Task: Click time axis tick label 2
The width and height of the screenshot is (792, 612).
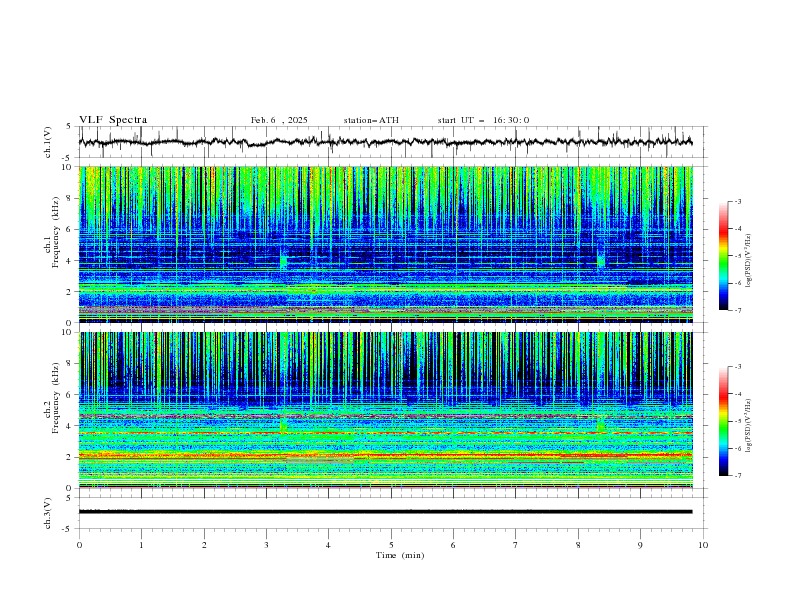Action: point(204,545)
